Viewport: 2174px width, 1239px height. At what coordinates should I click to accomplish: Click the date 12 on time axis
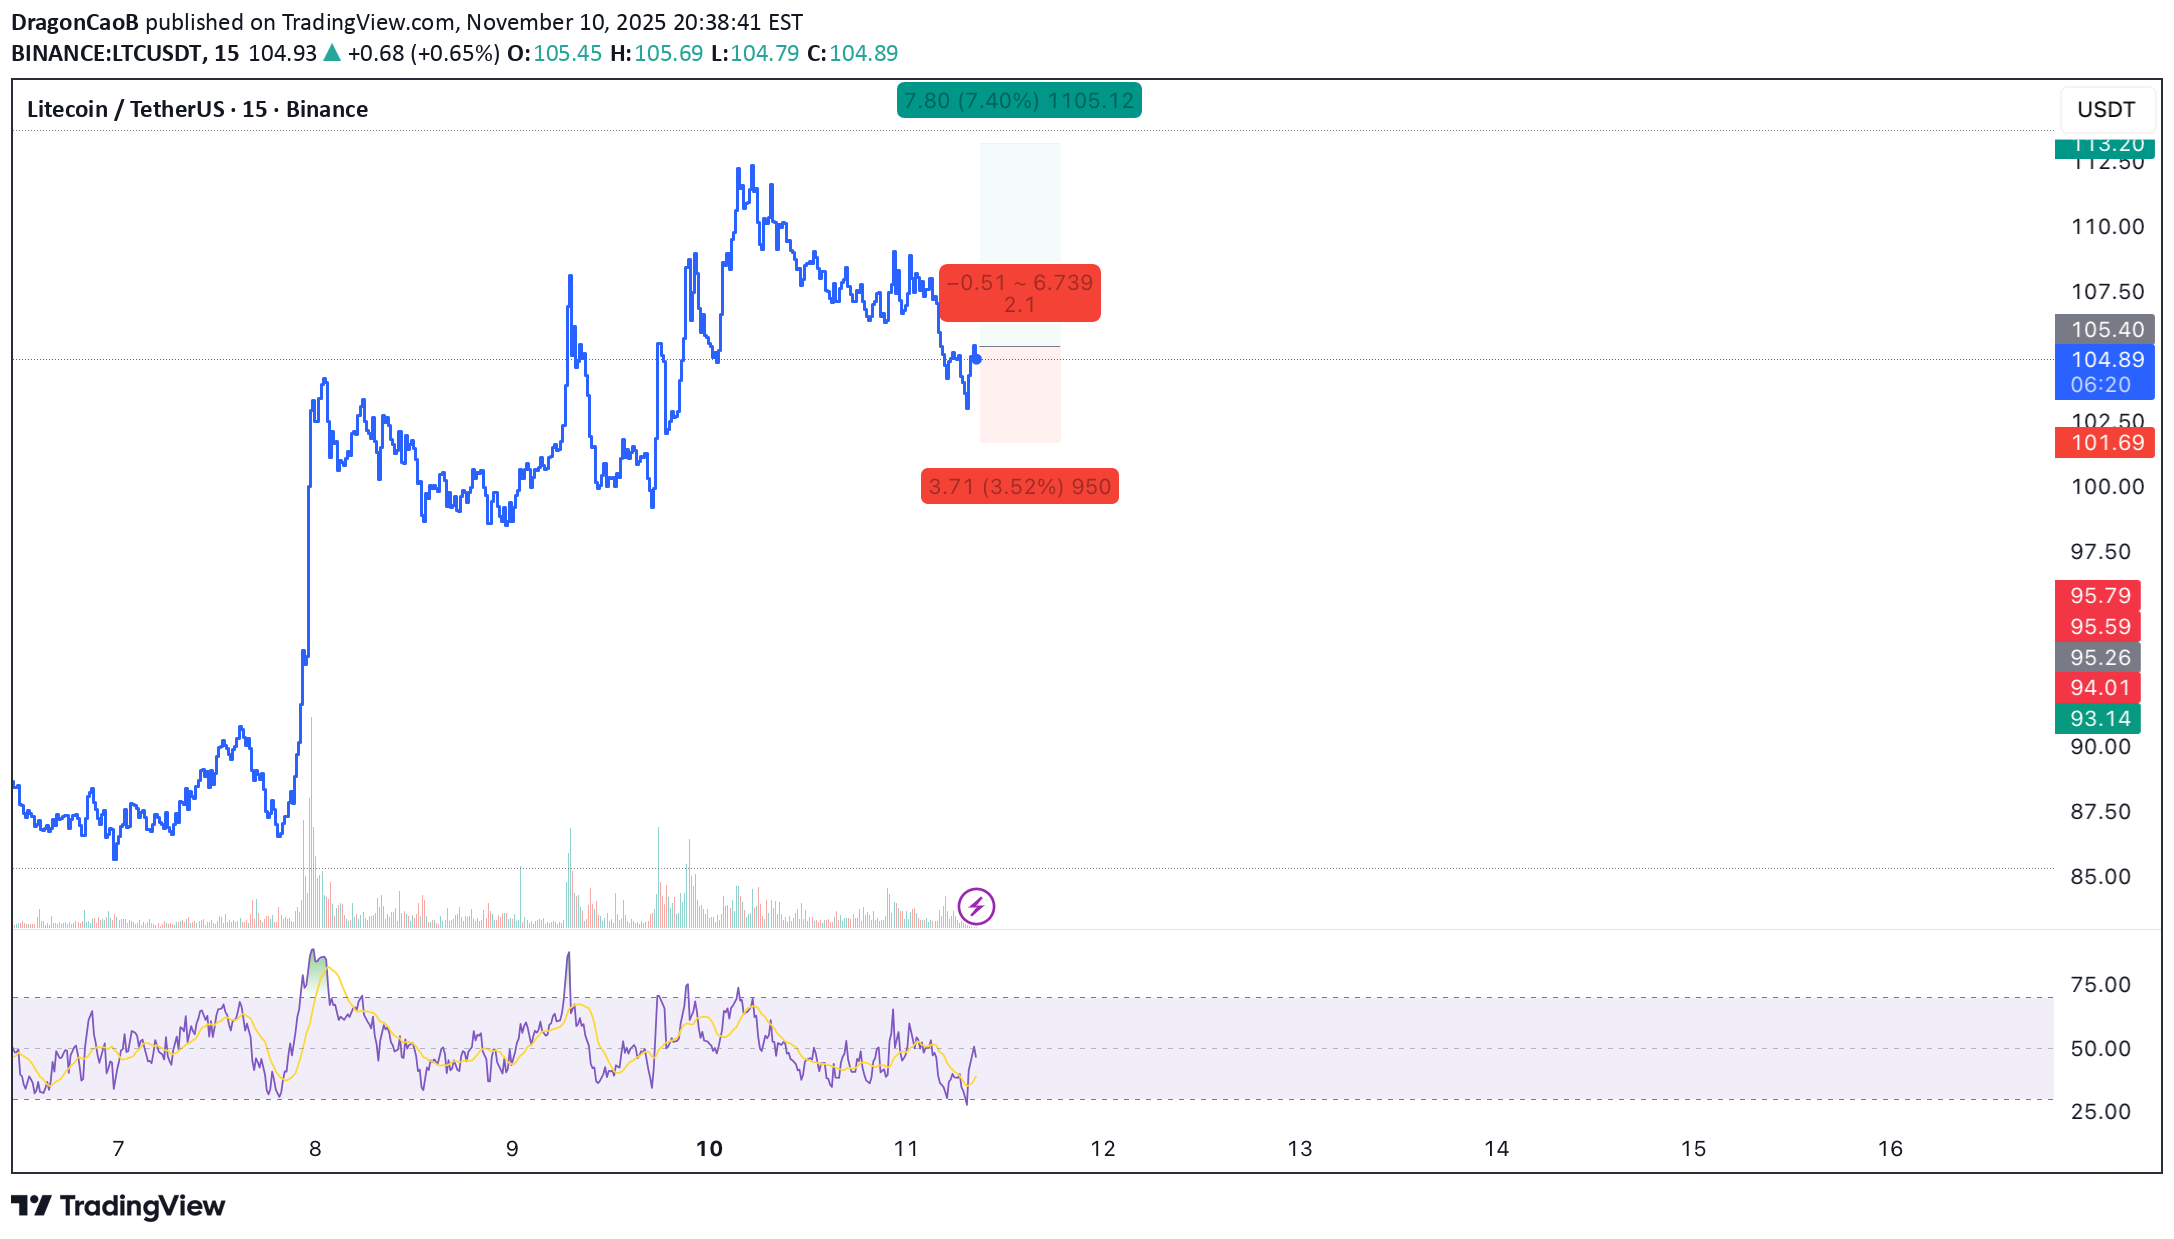(1102, 1148)
